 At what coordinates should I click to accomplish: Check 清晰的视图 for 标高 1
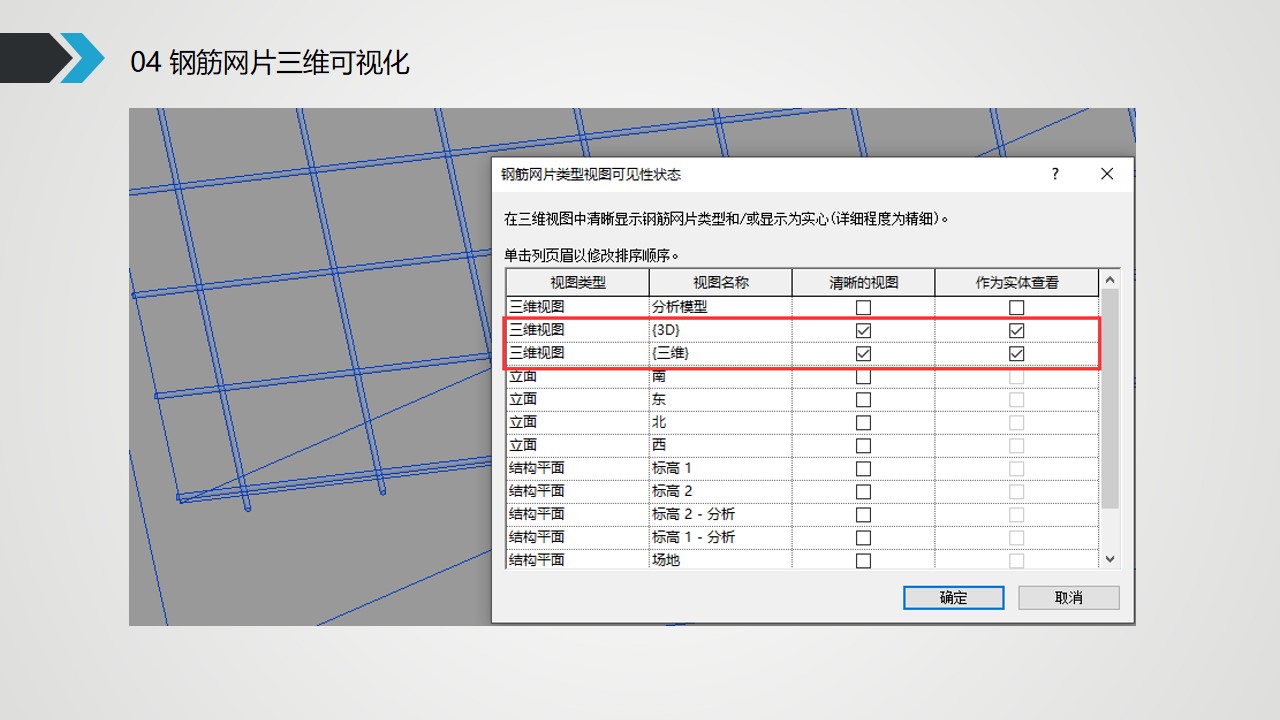coord(864,468)
